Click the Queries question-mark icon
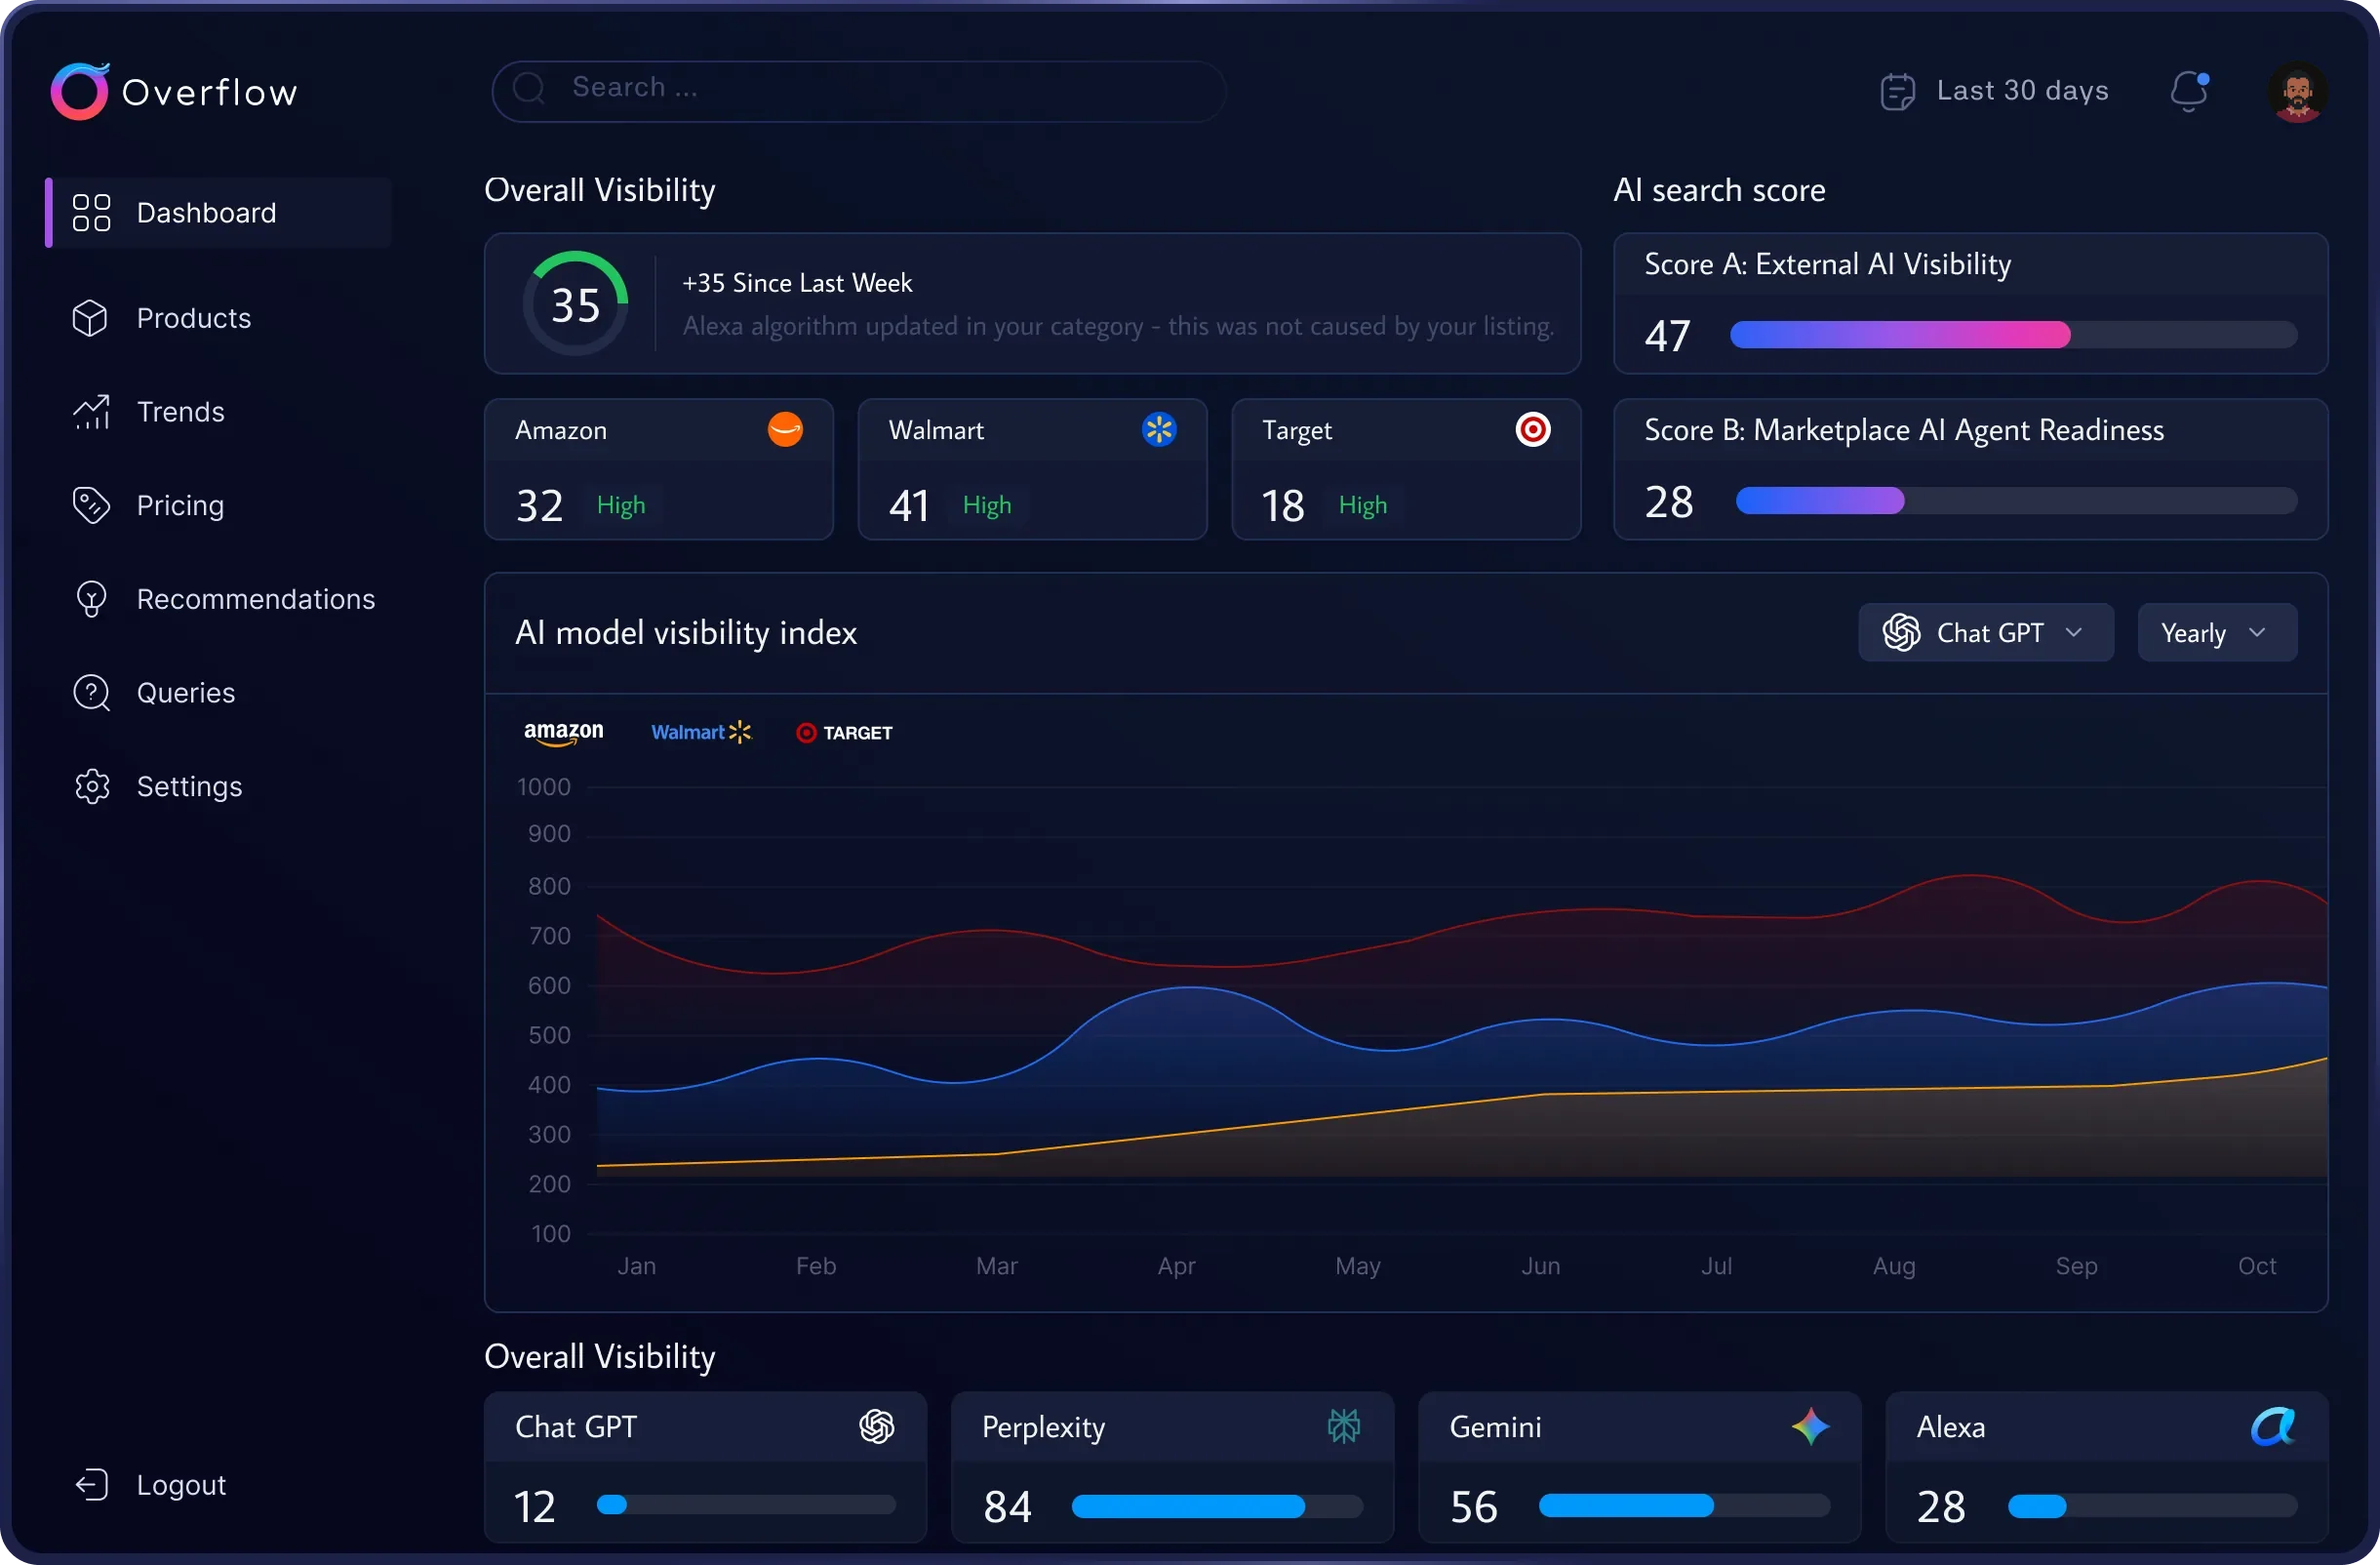The height and width of the screenshot is (1565, 2380). (91, 693)
